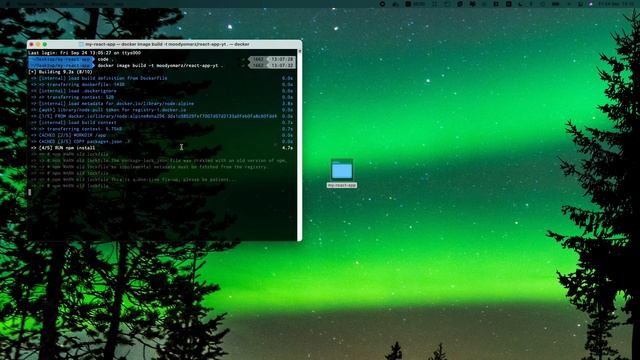Click the '[4/5] RUN npm install' line

(x=63, y=148)
